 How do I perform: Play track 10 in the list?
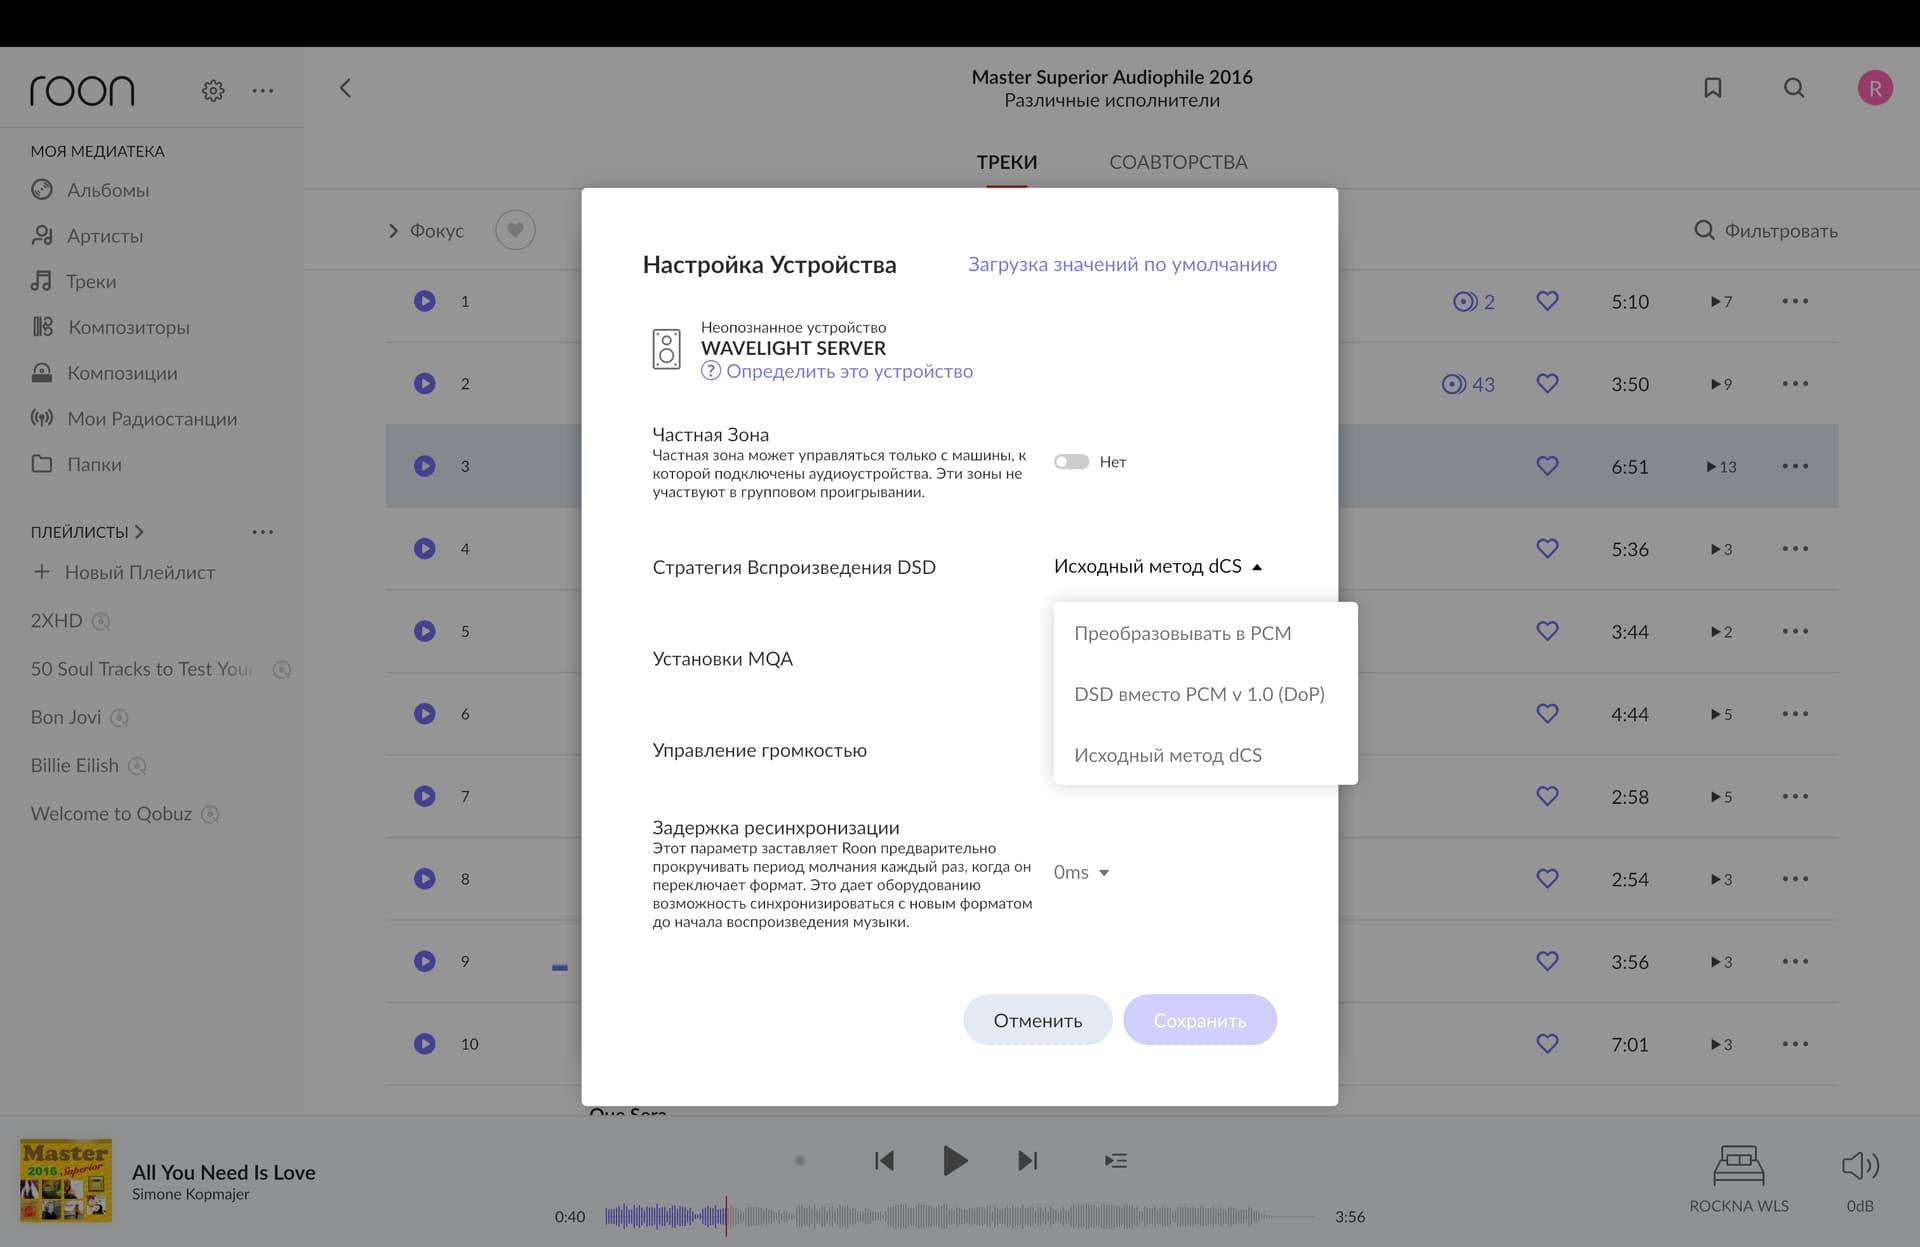pos(425,1044)
